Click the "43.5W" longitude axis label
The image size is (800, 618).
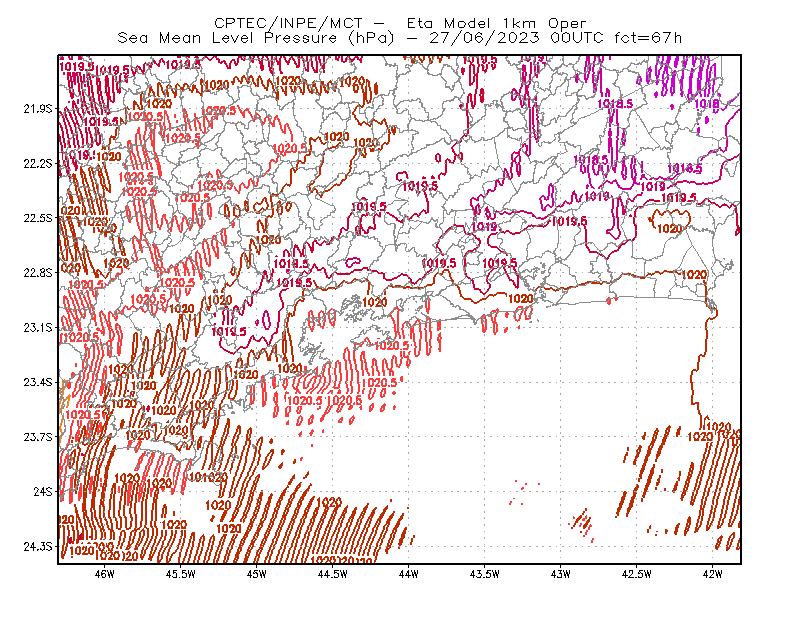coord(484,574)
